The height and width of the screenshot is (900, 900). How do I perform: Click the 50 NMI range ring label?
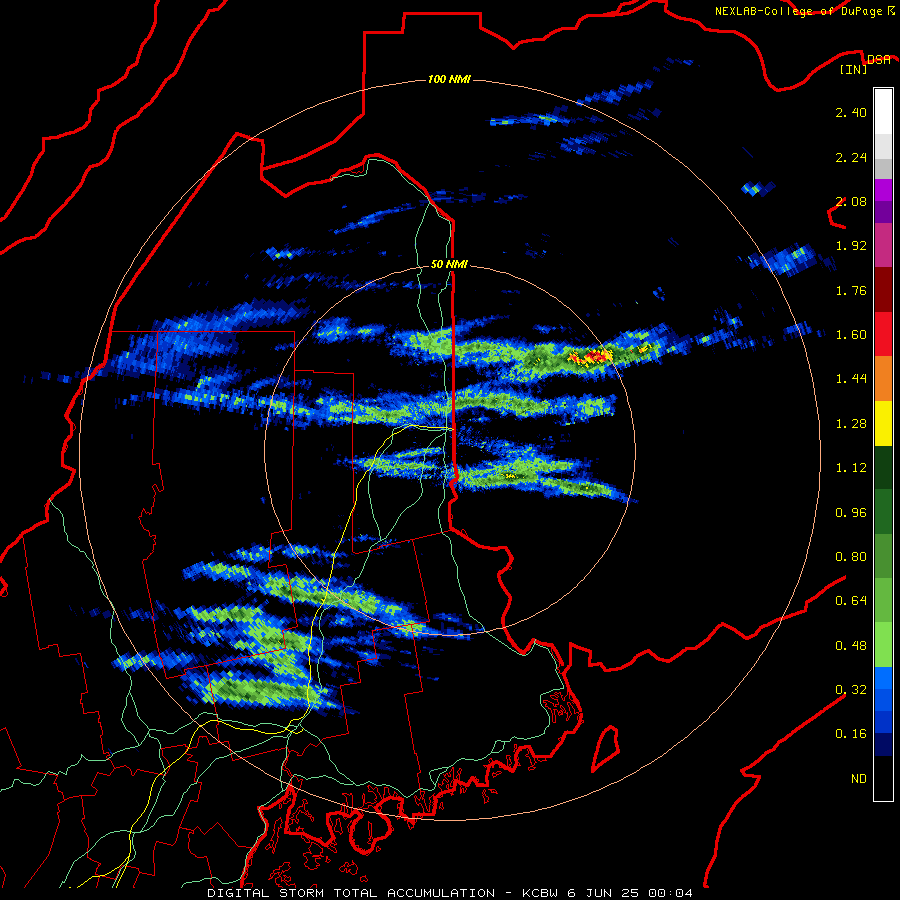[449, 264]
